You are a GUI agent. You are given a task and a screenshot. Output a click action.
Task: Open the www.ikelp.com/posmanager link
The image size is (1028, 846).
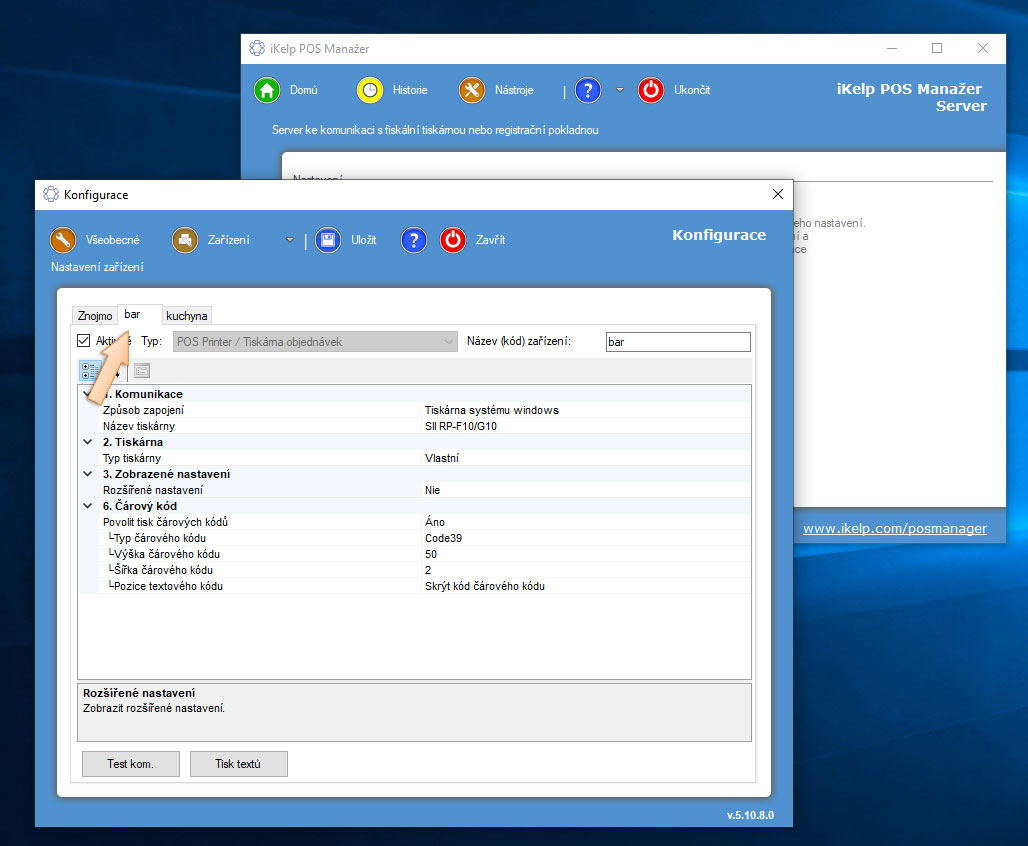point(894,528)
